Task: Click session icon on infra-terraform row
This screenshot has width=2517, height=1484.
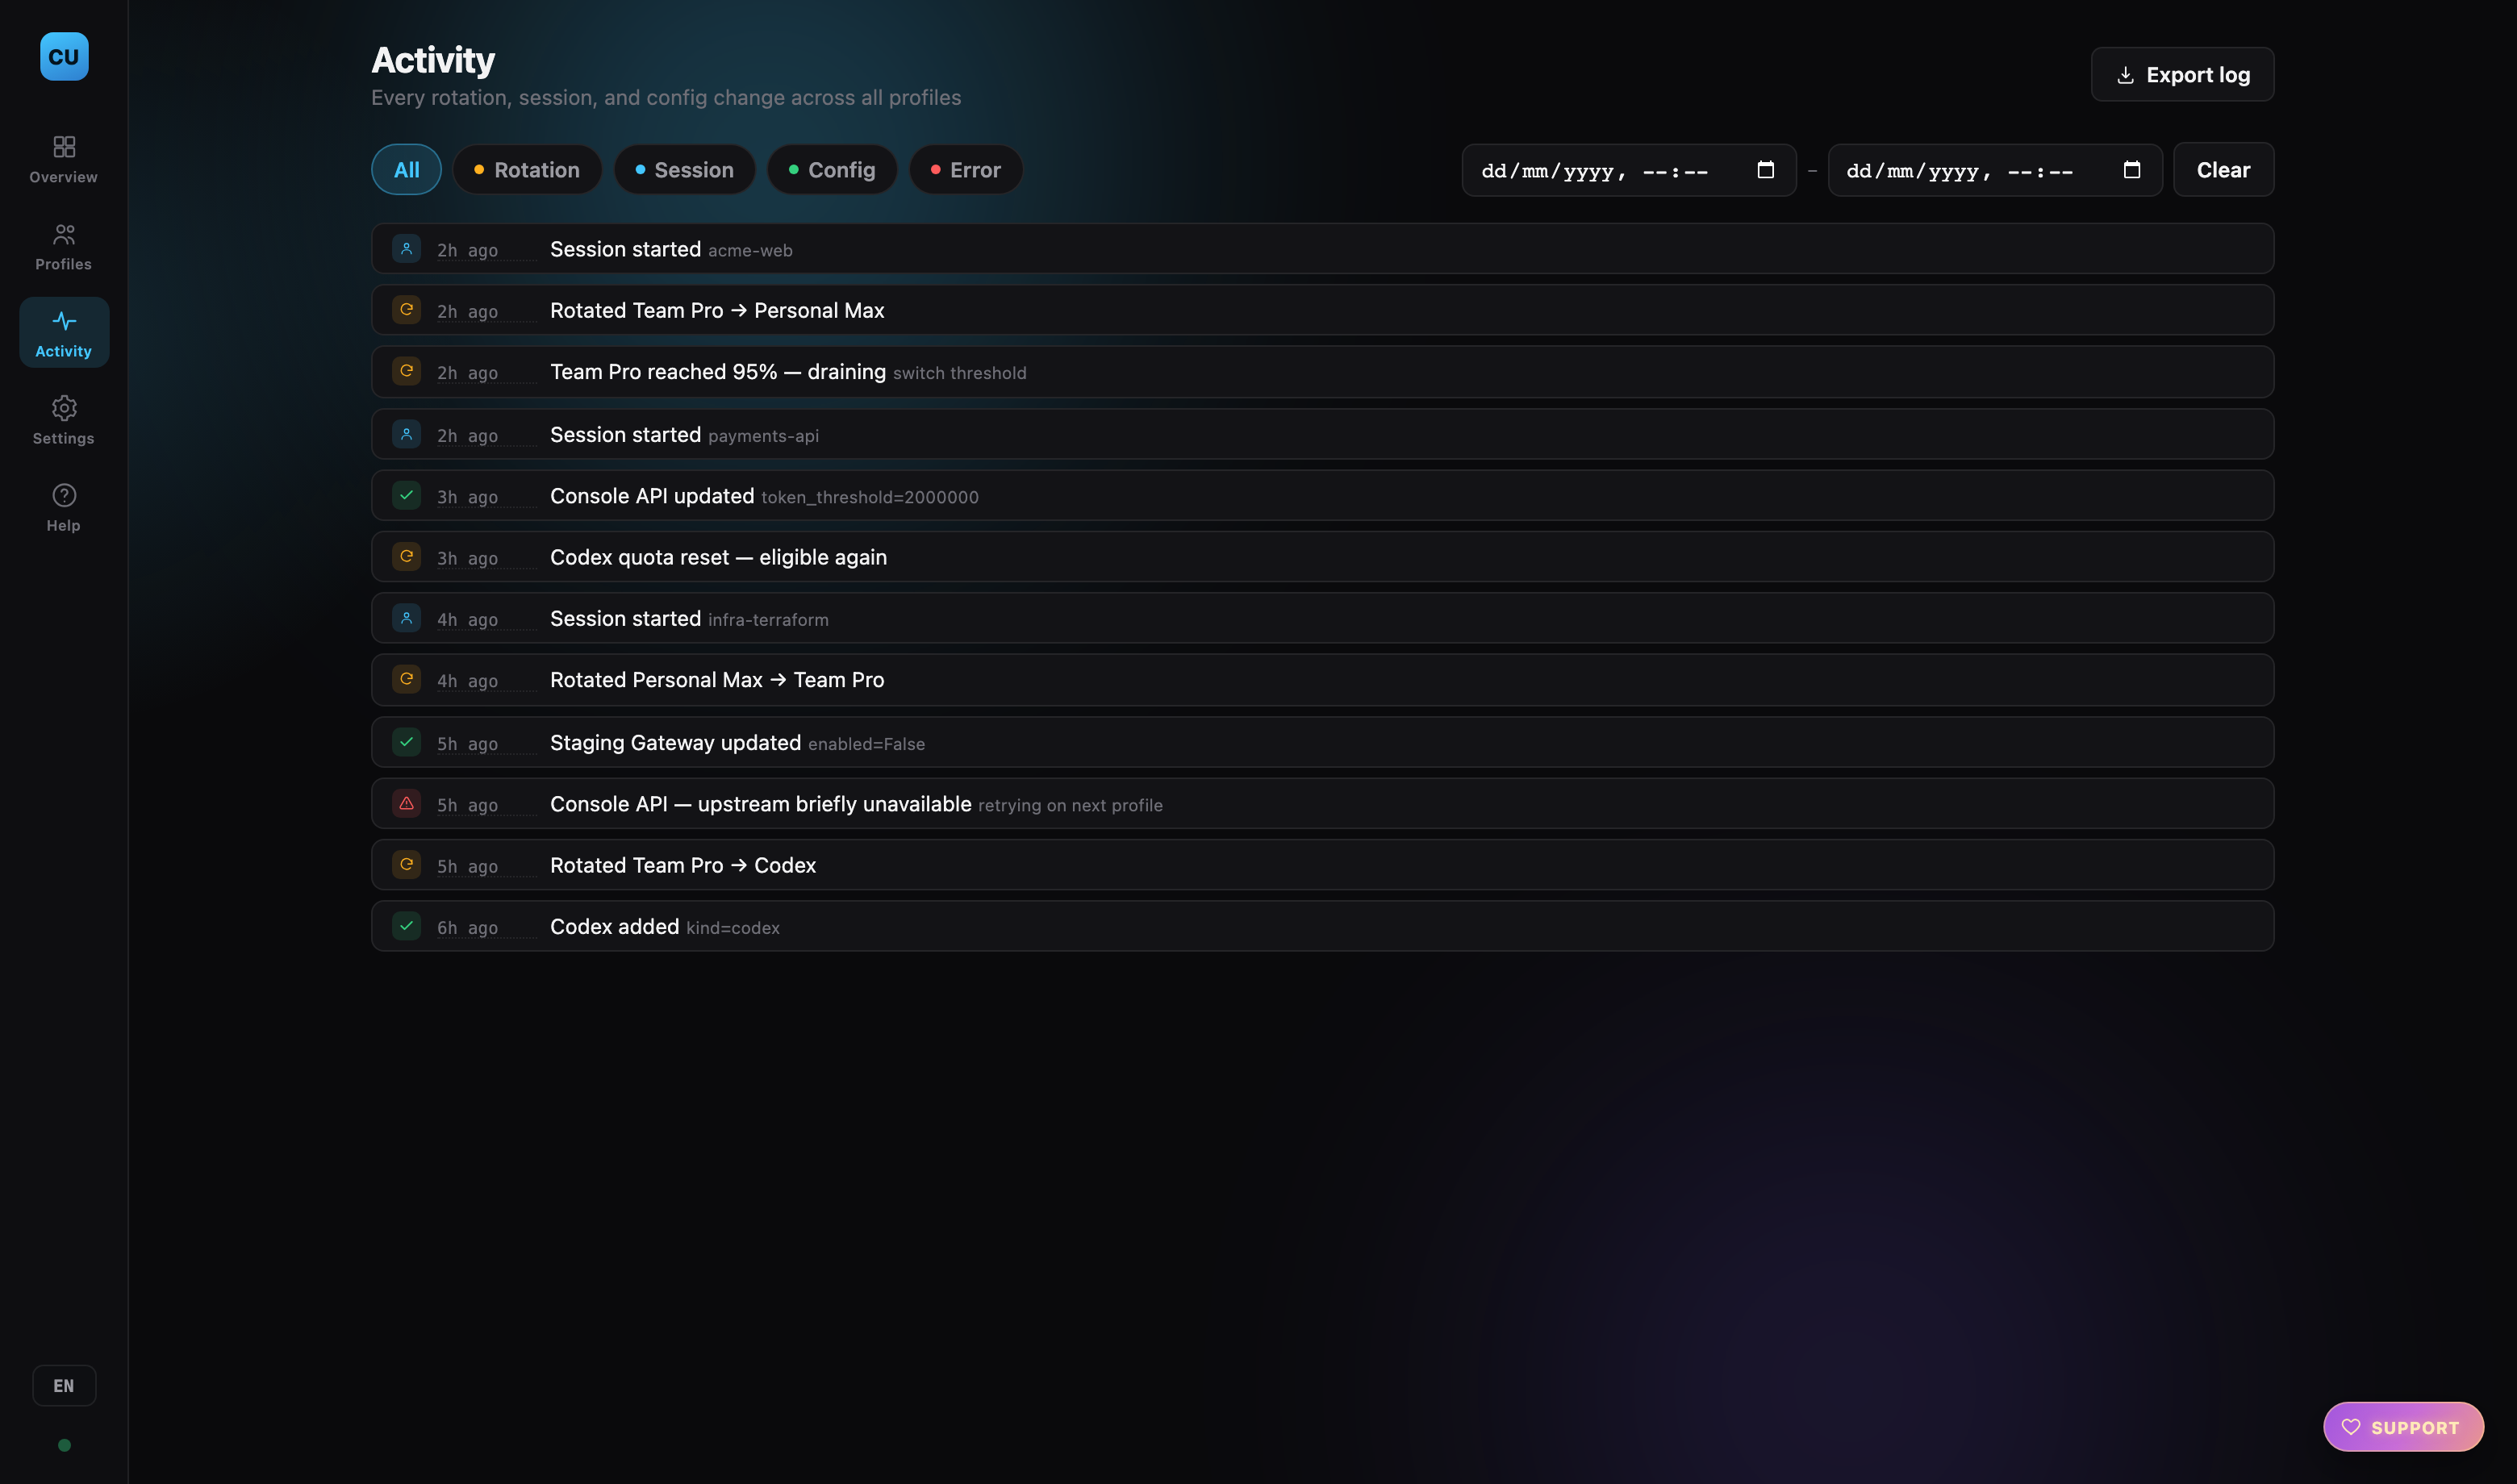Action: [406, 618]
